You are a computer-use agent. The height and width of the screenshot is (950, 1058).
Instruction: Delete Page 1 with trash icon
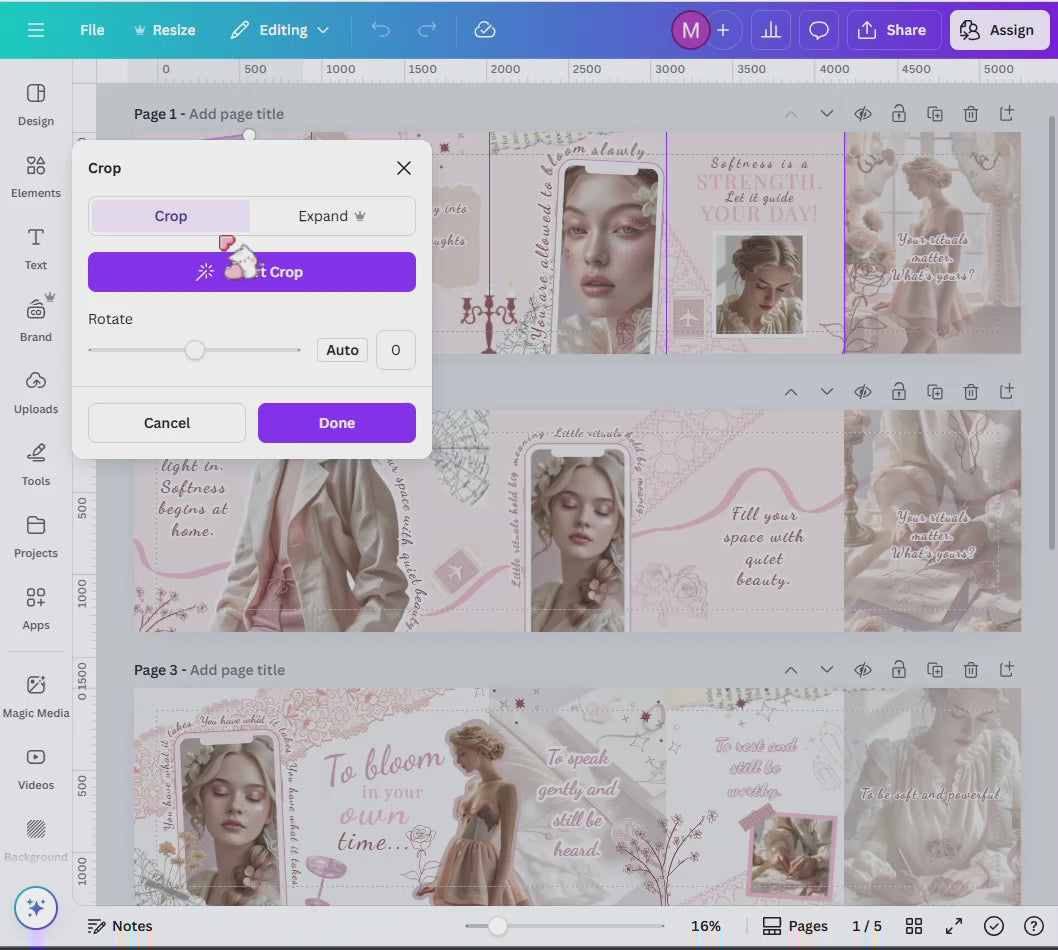[970, 114]
